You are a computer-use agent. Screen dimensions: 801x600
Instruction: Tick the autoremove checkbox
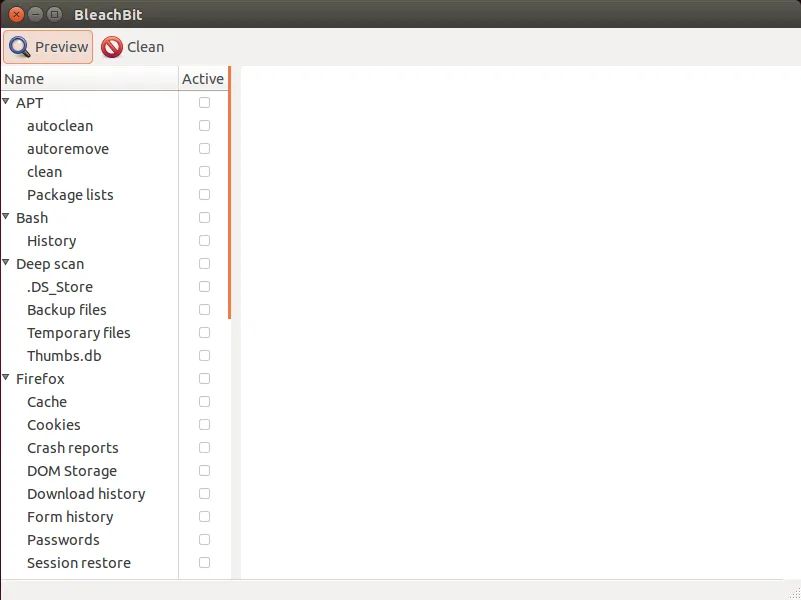point(204,149)
